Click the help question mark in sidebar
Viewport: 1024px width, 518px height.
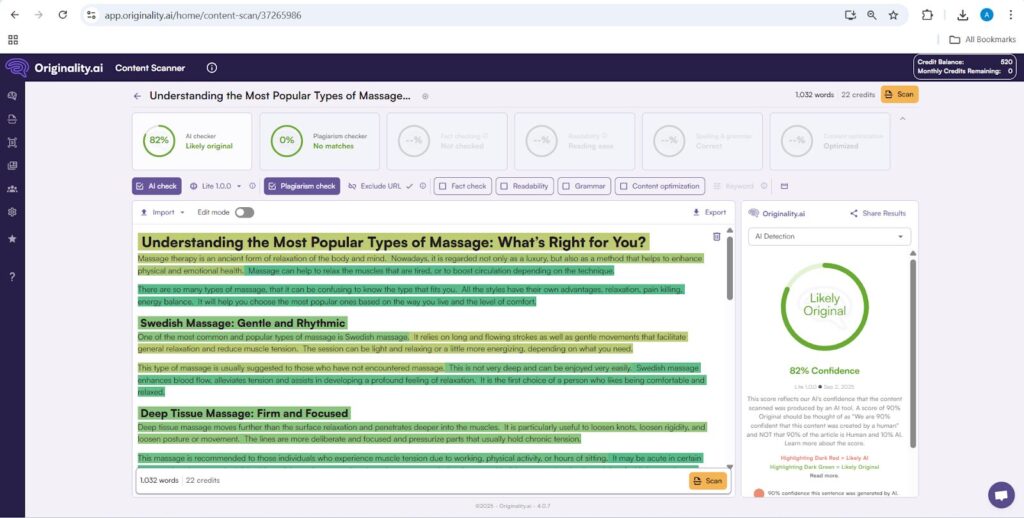point(12,276)
